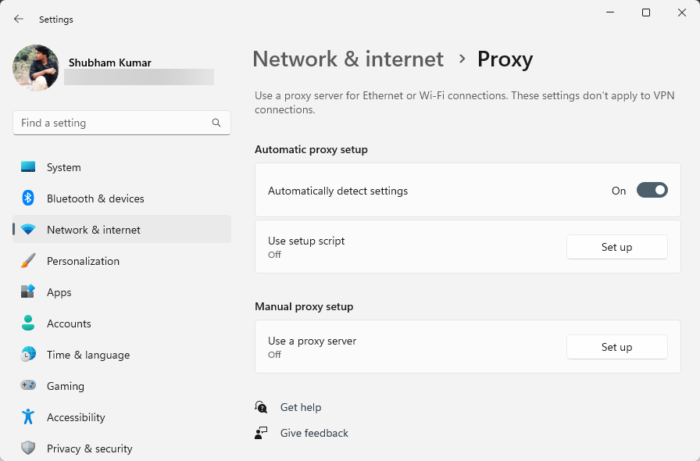Screen dimensions: 700x461
Task: Click the Shubham Kumar profile picture
Action: pyautogui.click(x=35, y=67)
